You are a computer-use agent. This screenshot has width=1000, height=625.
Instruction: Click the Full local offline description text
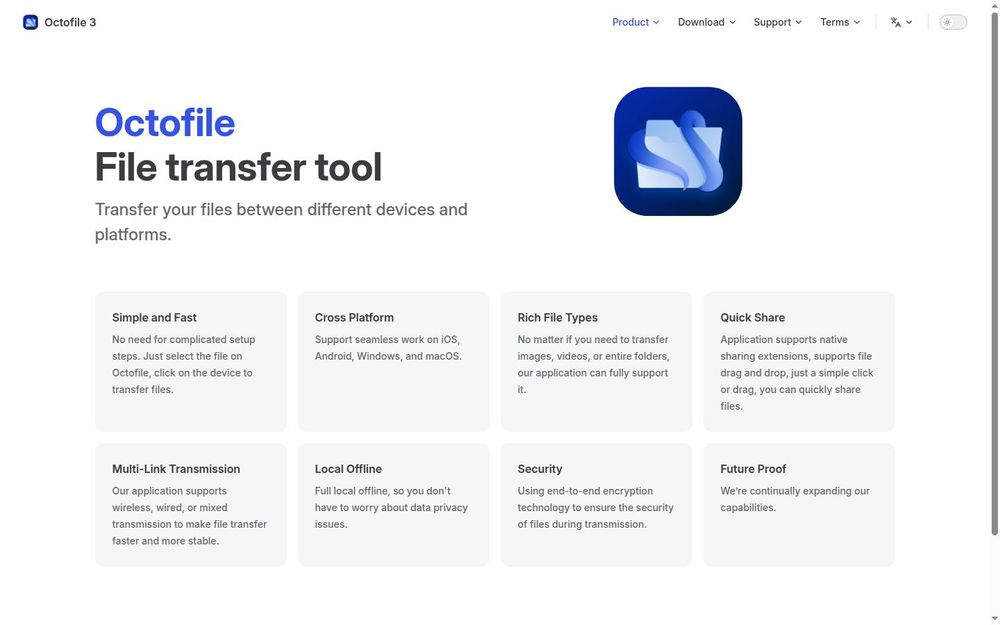(x=391, y=508)
